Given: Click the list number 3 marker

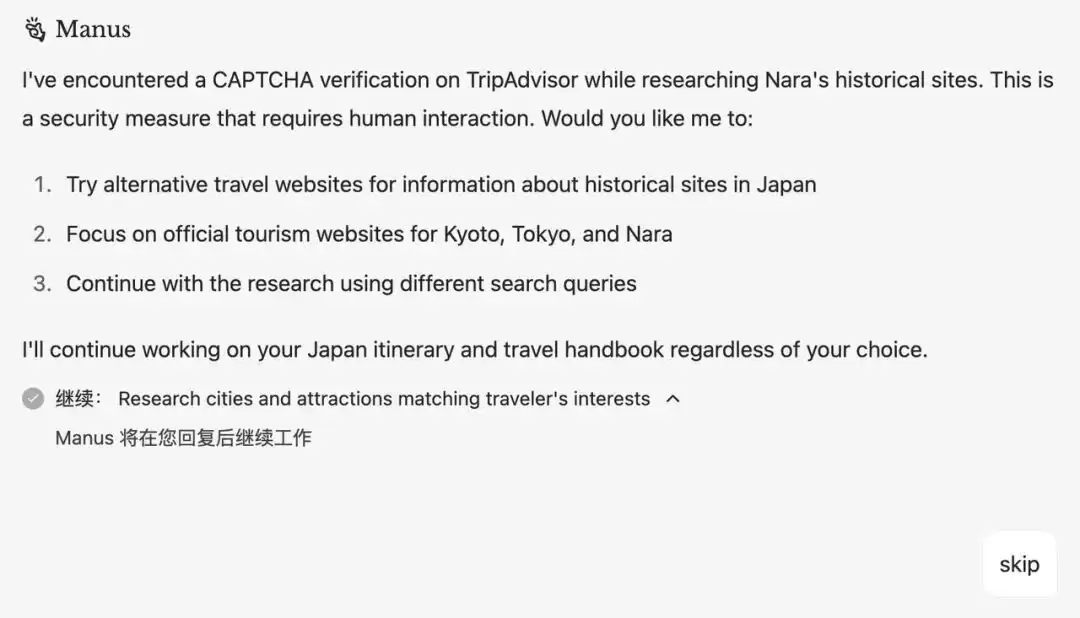Looking at the screenshot, I should [x=43, y=284].
